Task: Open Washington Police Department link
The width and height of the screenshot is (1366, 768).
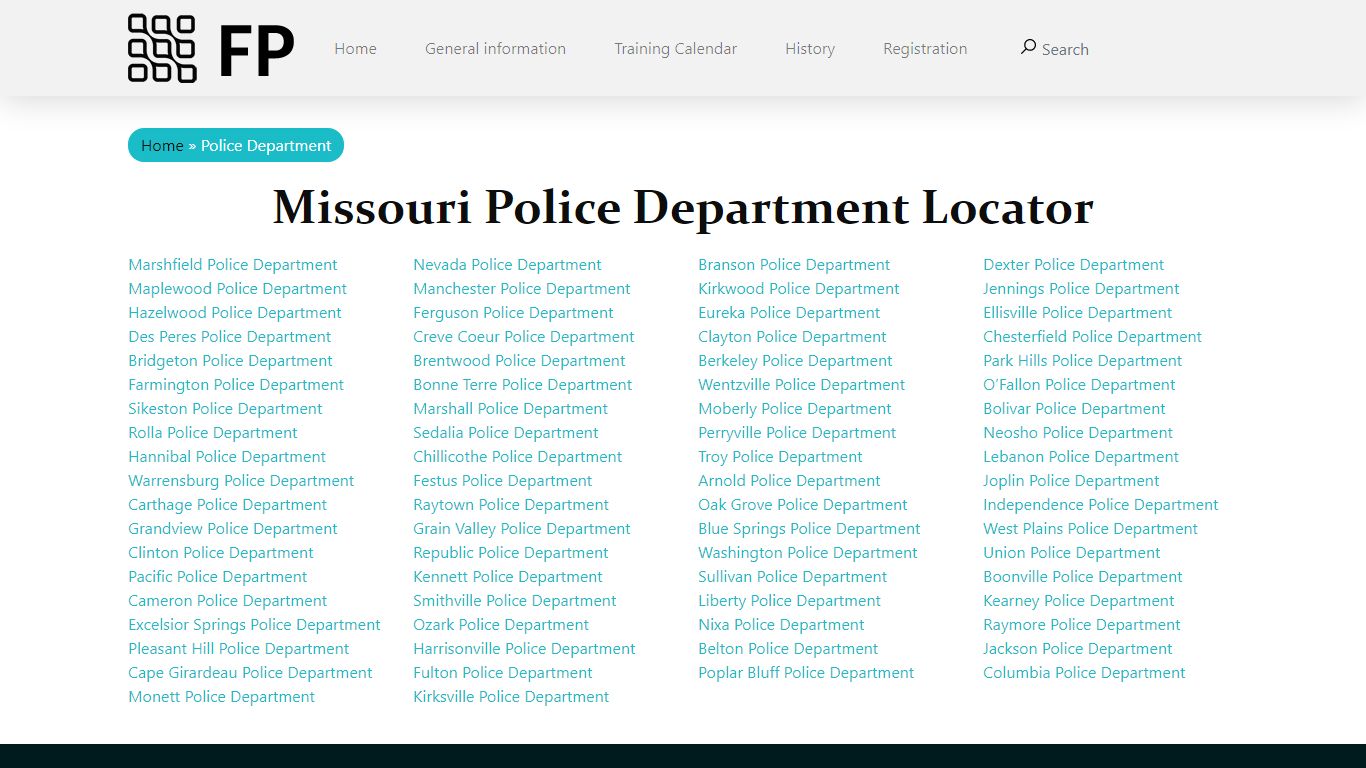Action: [x=807, y=553]
